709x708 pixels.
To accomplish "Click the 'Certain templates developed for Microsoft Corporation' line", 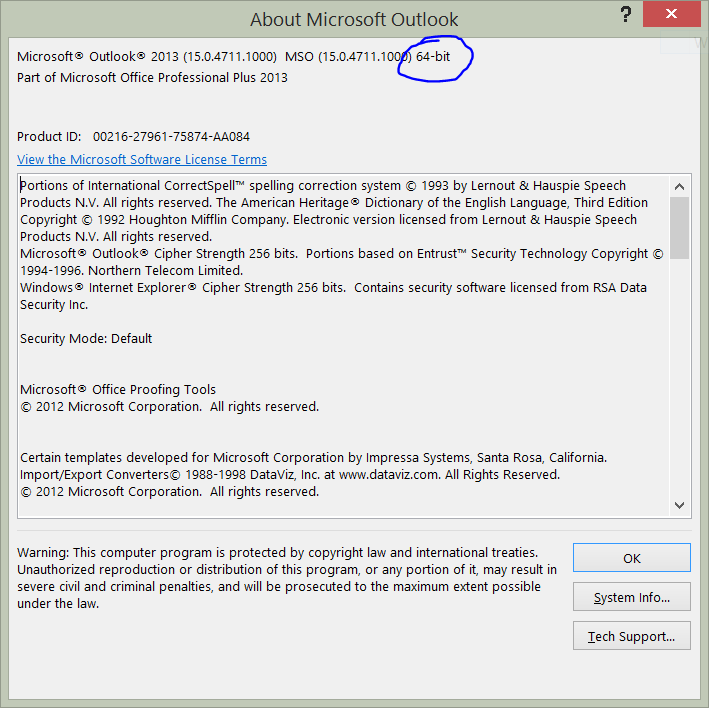I will [x=313, y=458].
